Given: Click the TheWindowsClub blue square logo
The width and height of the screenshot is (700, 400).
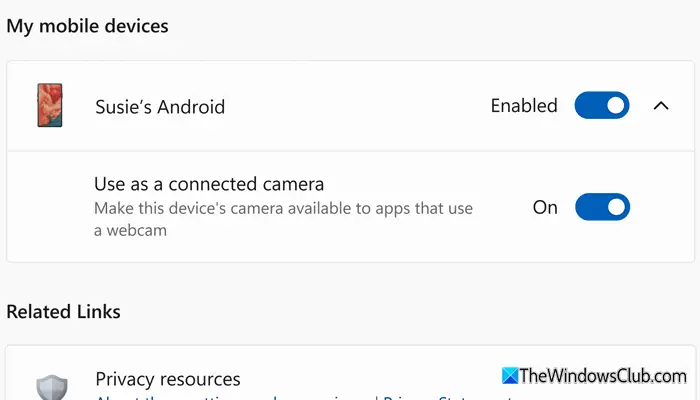Looking at the screenshot, I should [x=509, y=376].
